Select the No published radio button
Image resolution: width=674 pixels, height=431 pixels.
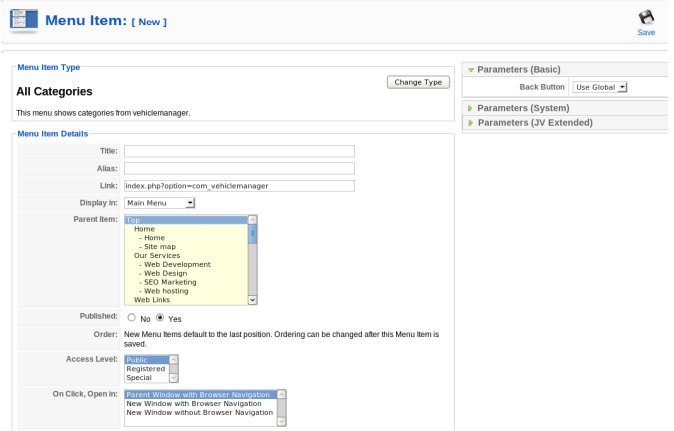click(x=132, y=318)
